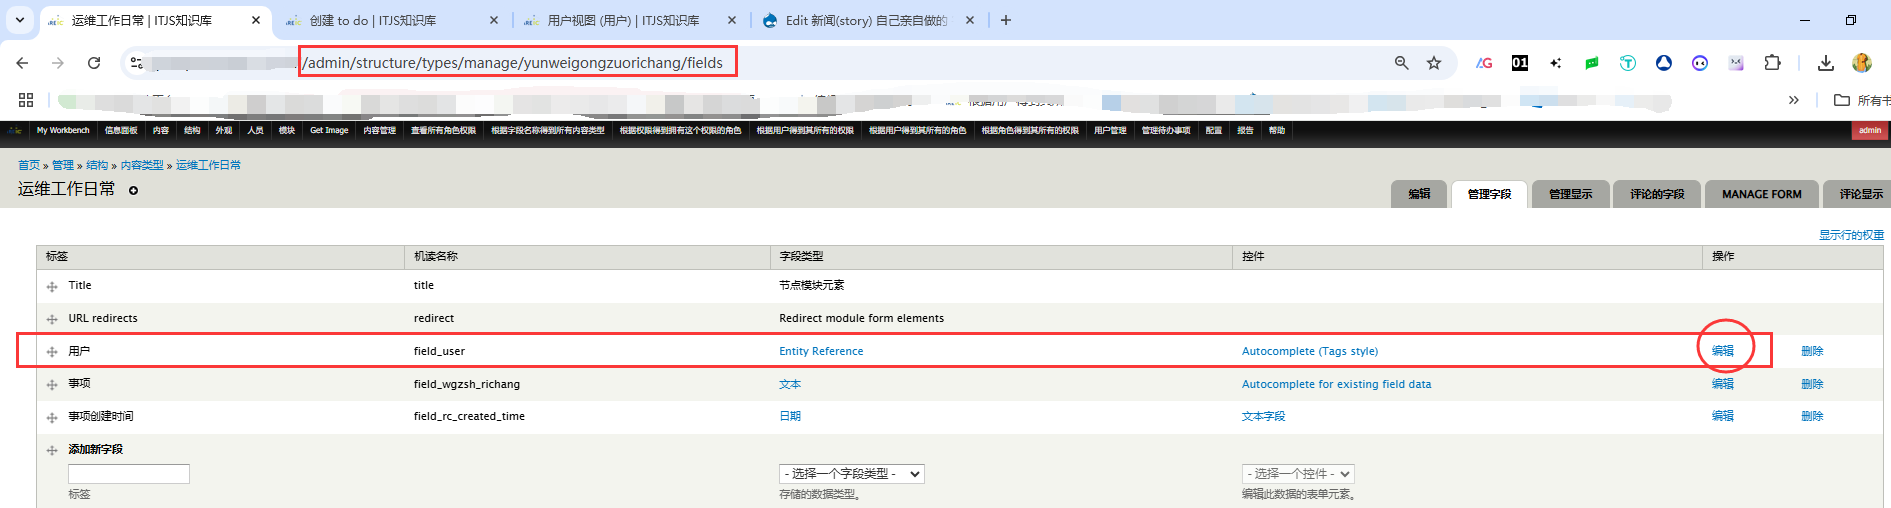
Task: Switch to Edit 新闻(story) browser tab
Action: click(866, 20)
